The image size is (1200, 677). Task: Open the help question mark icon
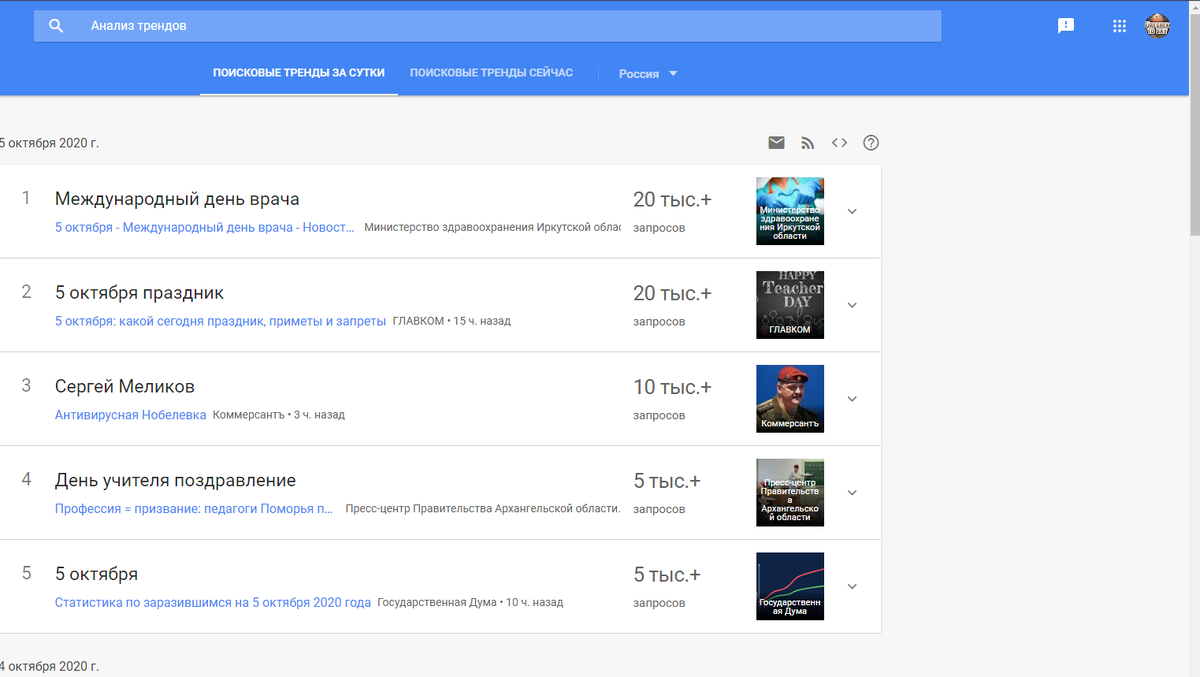click(x=871, y=143)
